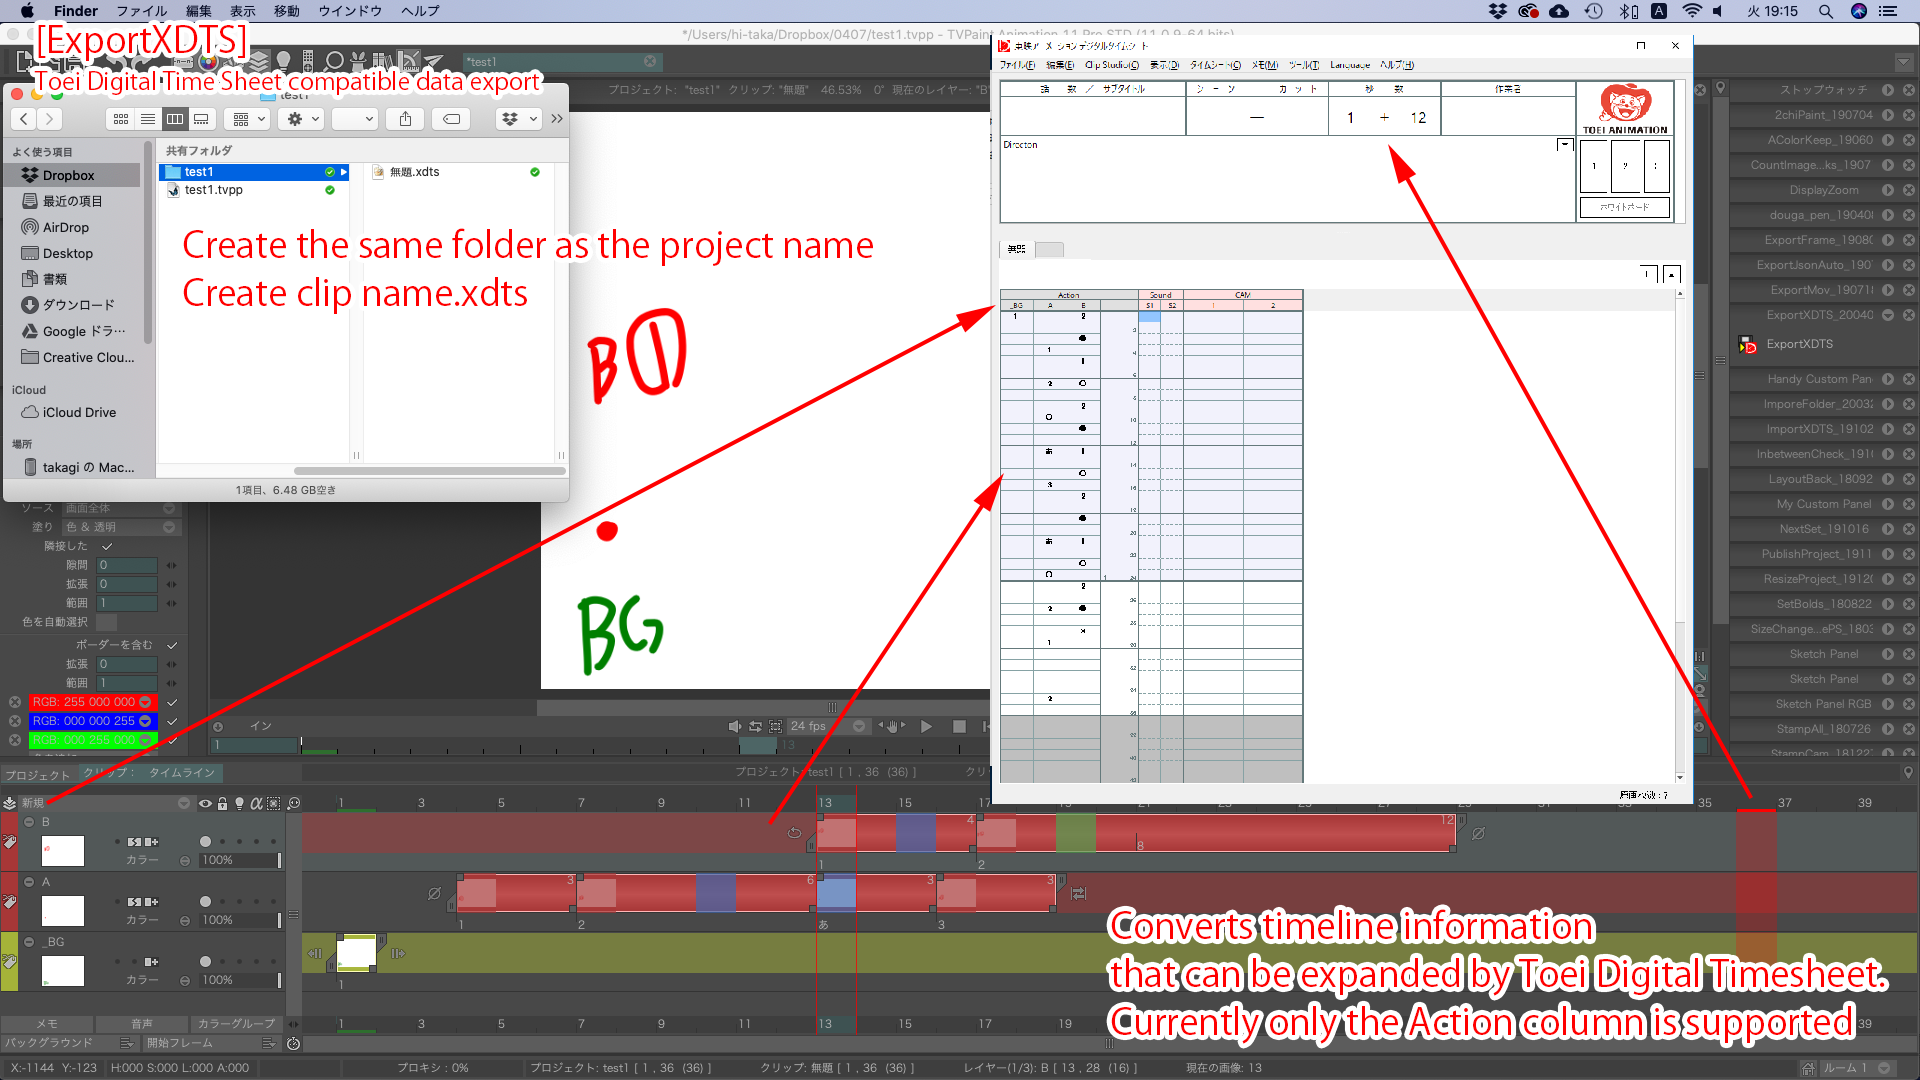Open Dropbox menu bar icon
Viewport: 1920px width, 1080px height.
coord(1497,11)
